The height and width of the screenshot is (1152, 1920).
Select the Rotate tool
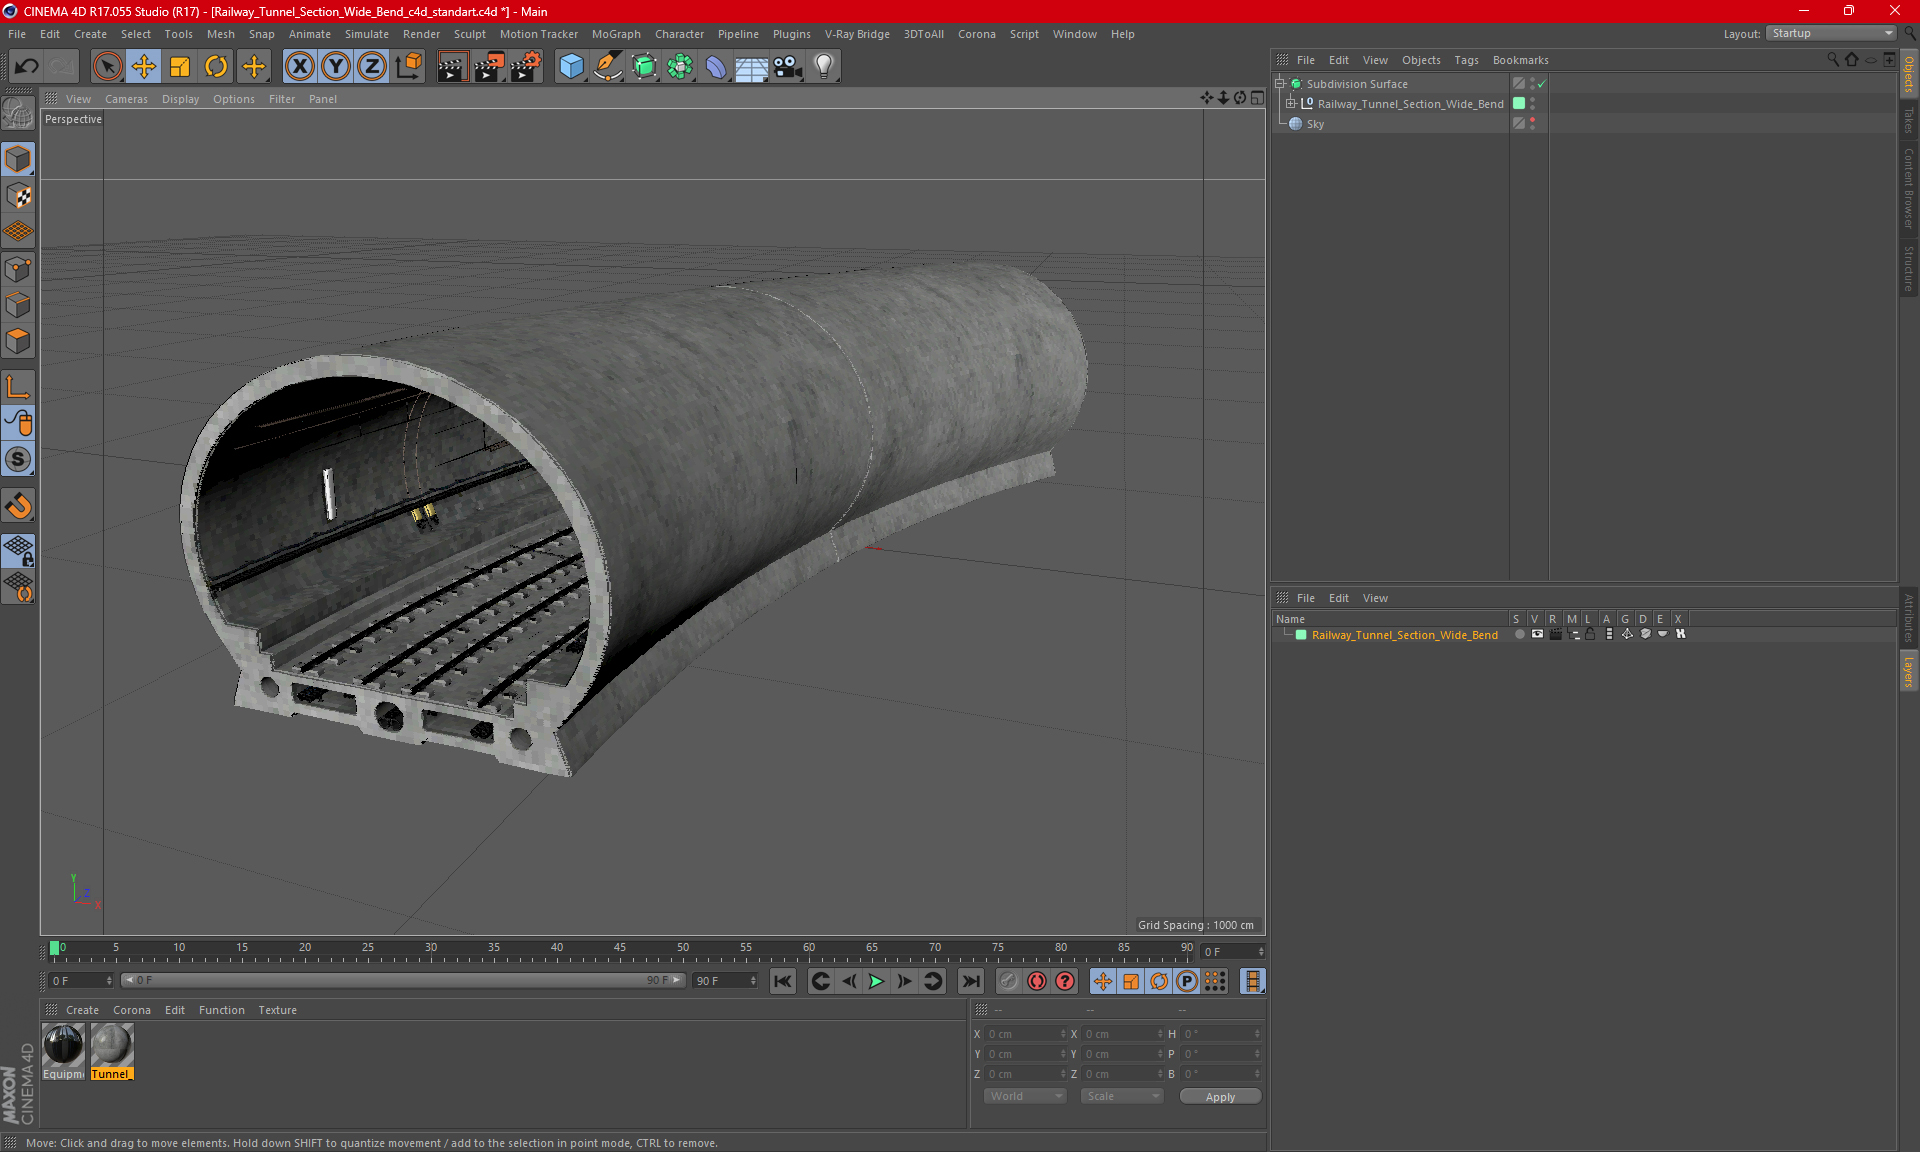(x=216, y=66)
